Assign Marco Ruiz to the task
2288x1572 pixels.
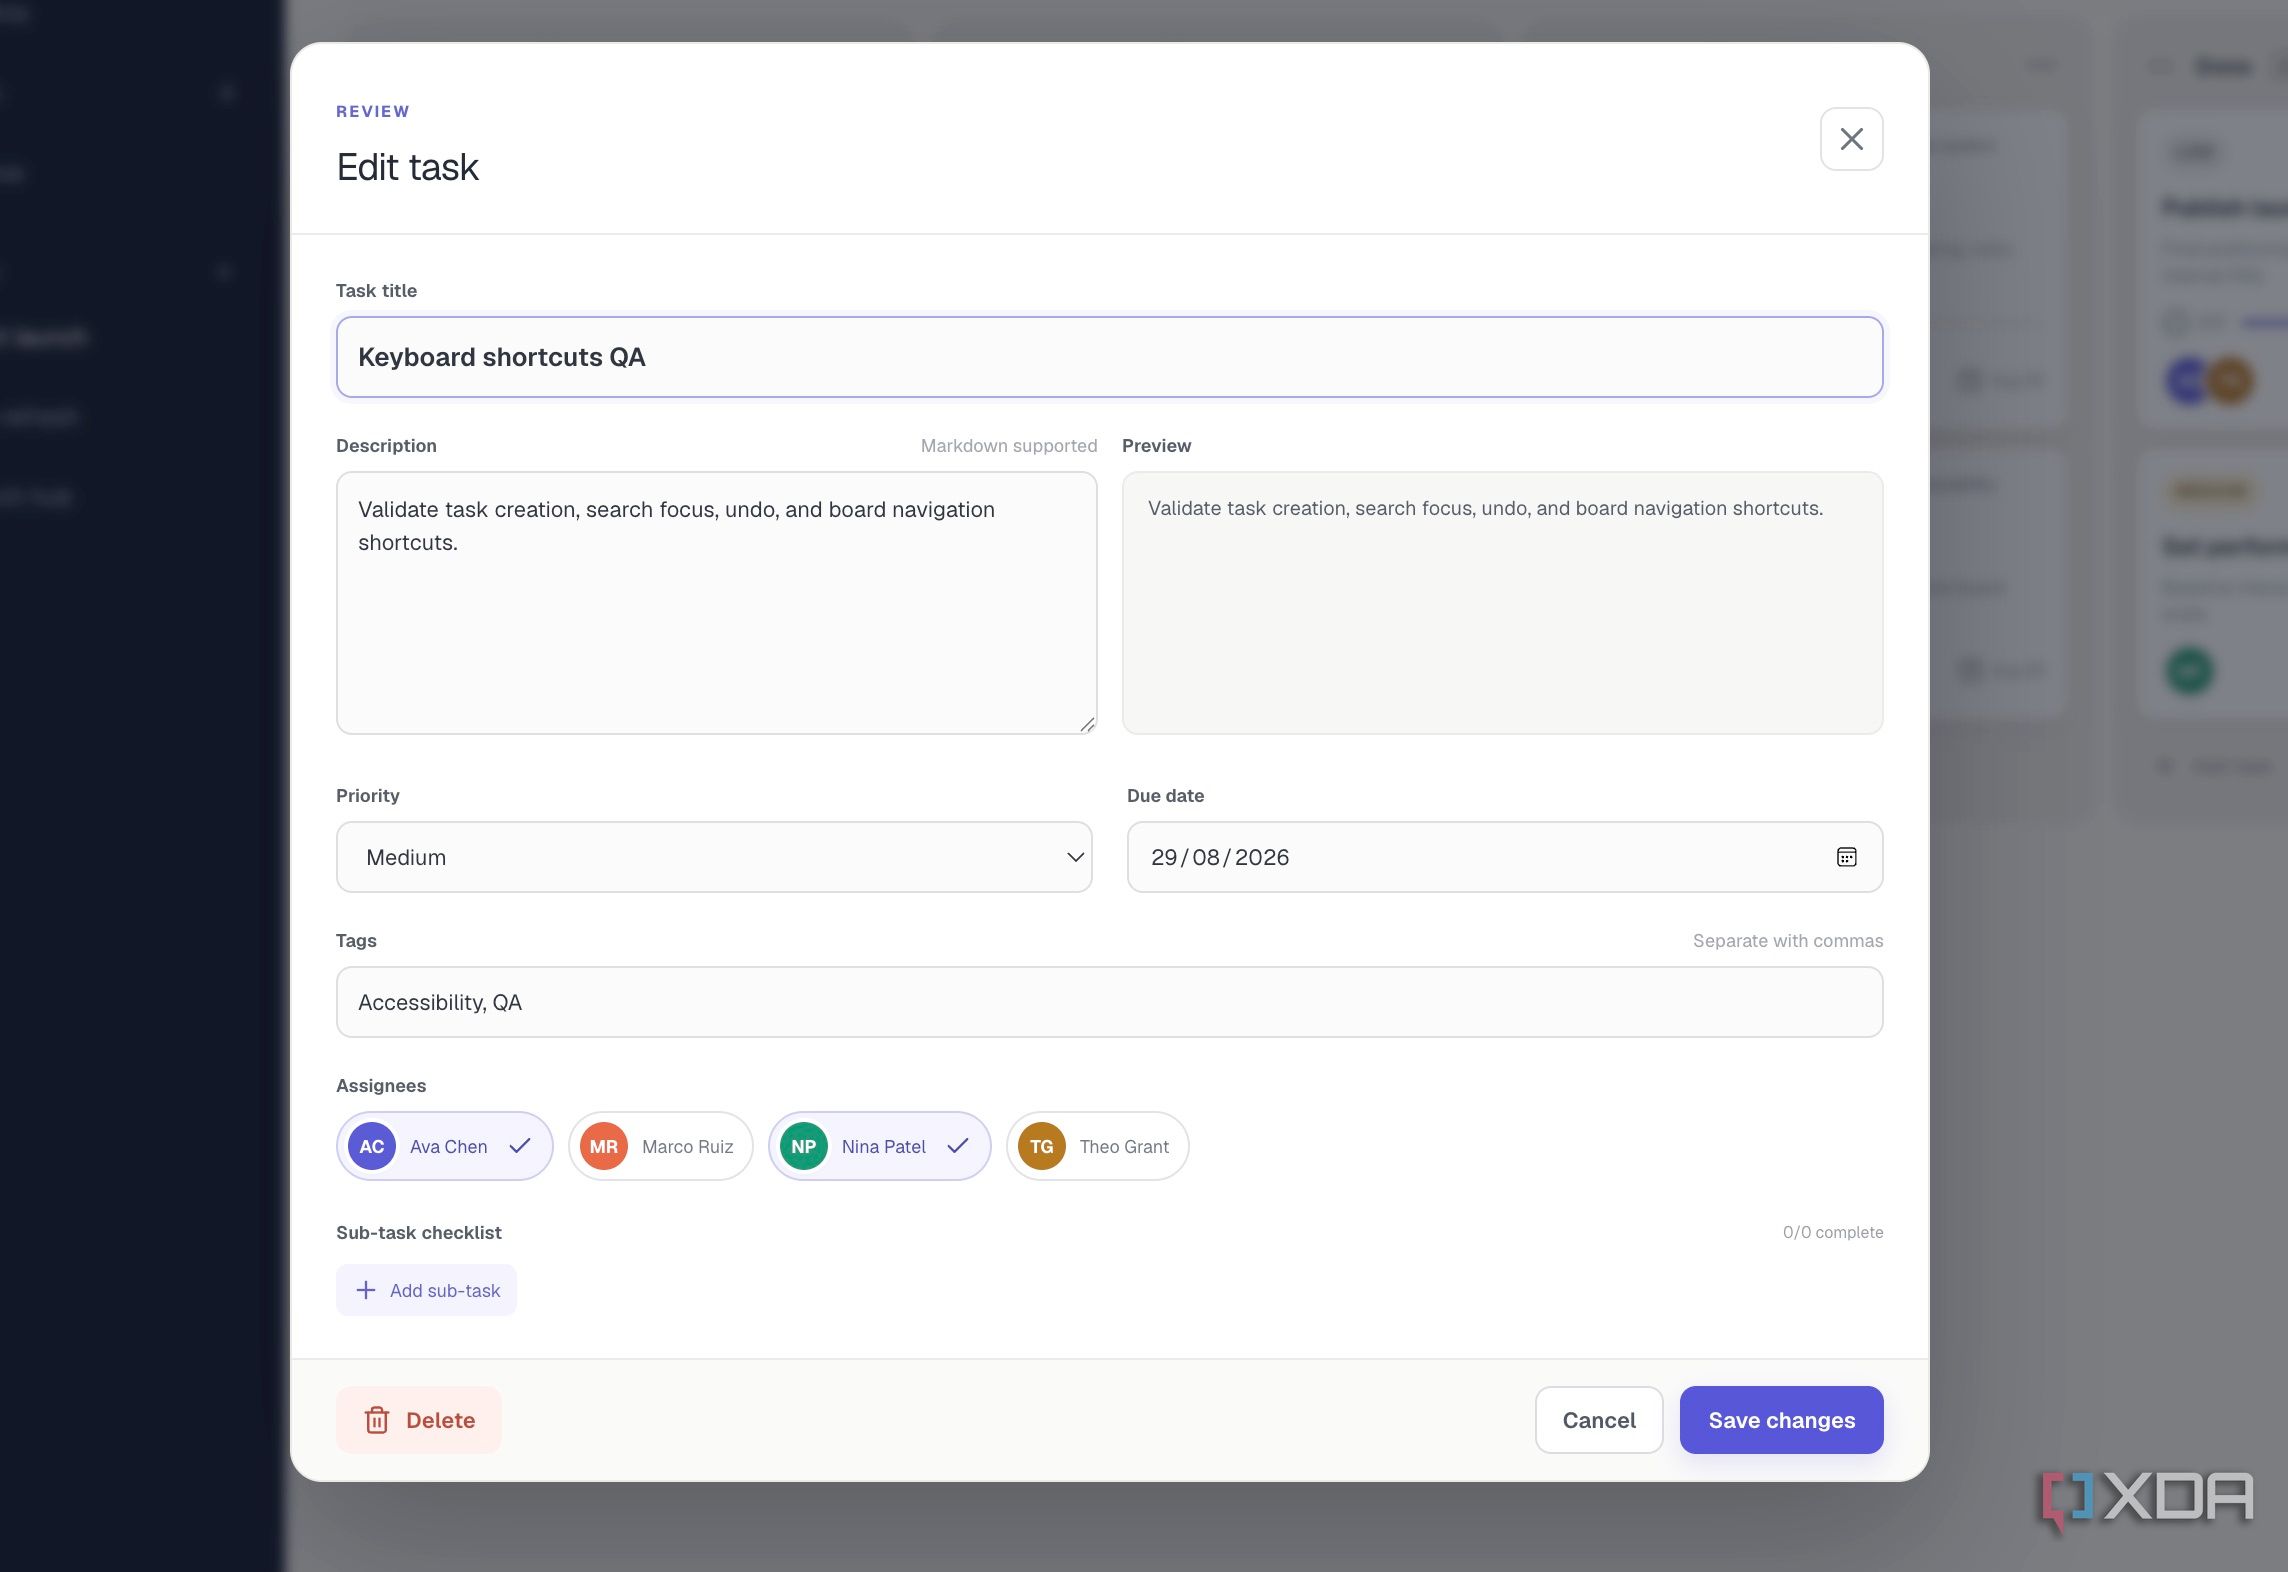click(661, 1146)
